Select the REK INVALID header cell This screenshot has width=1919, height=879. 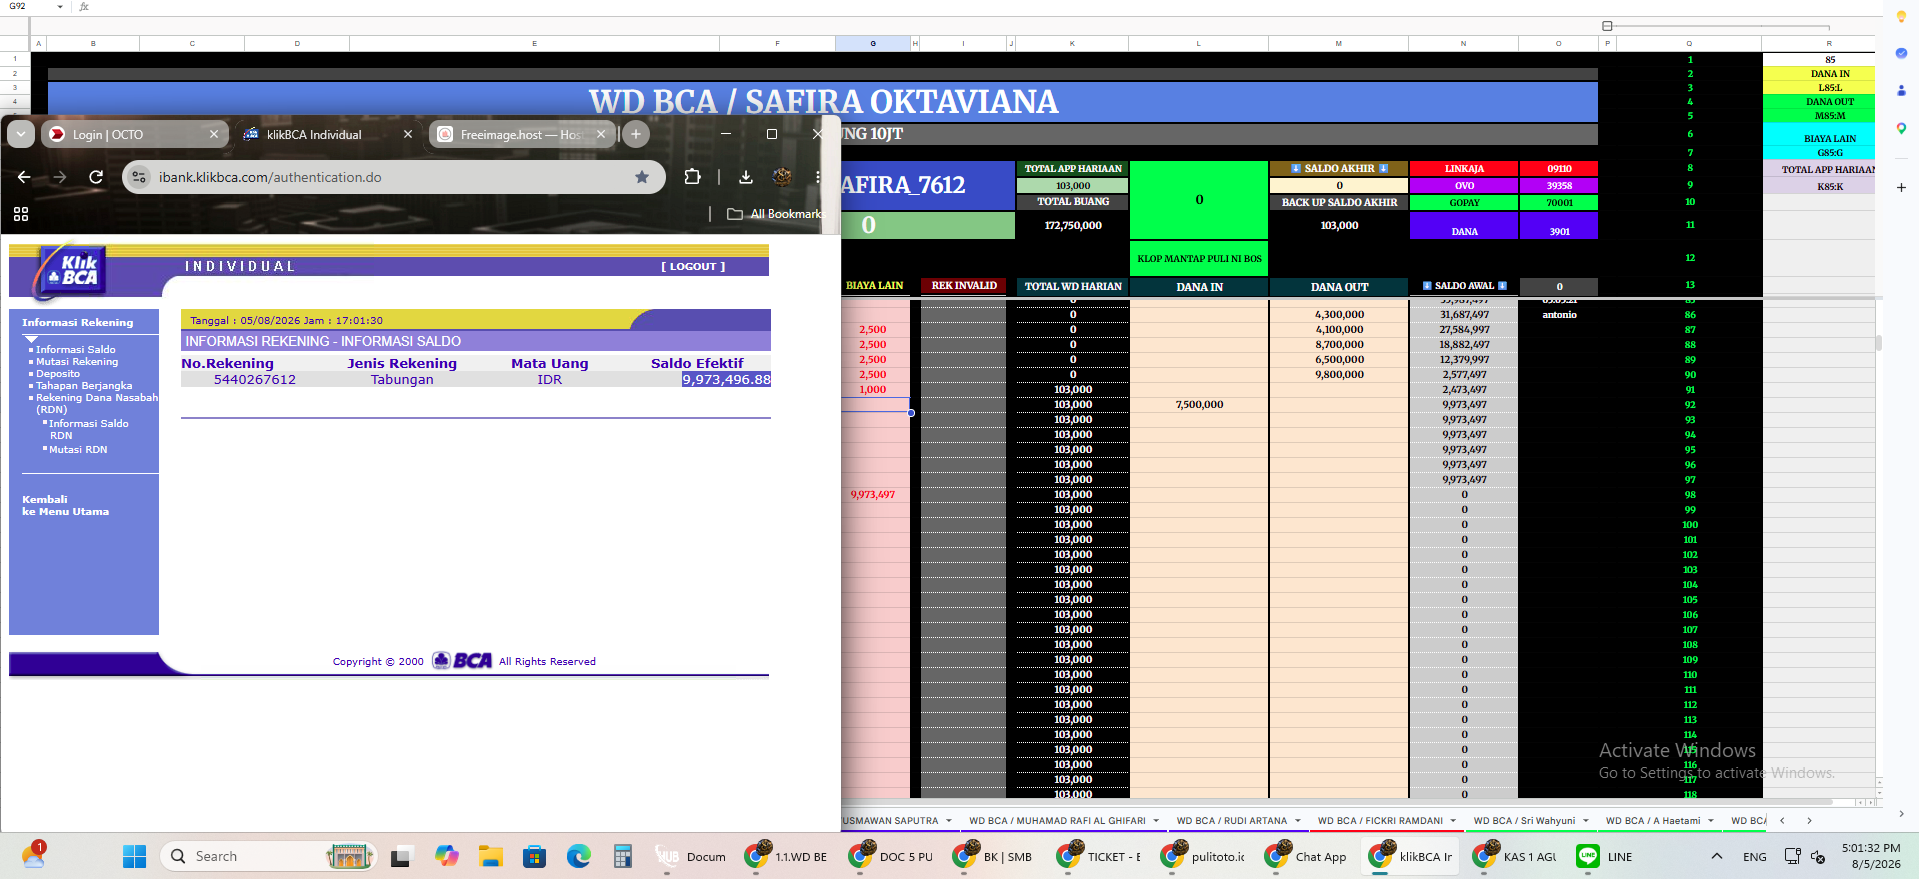[x=964, y=286]
